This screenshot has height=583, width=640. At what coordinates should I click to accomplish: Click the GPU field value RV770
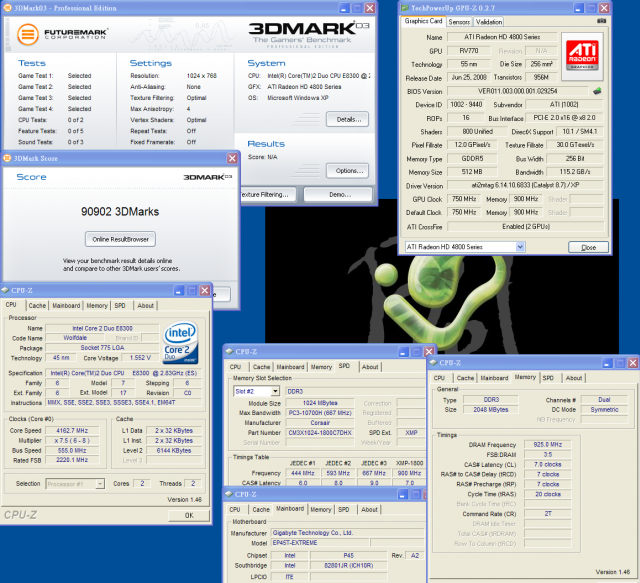coord(469,51)
